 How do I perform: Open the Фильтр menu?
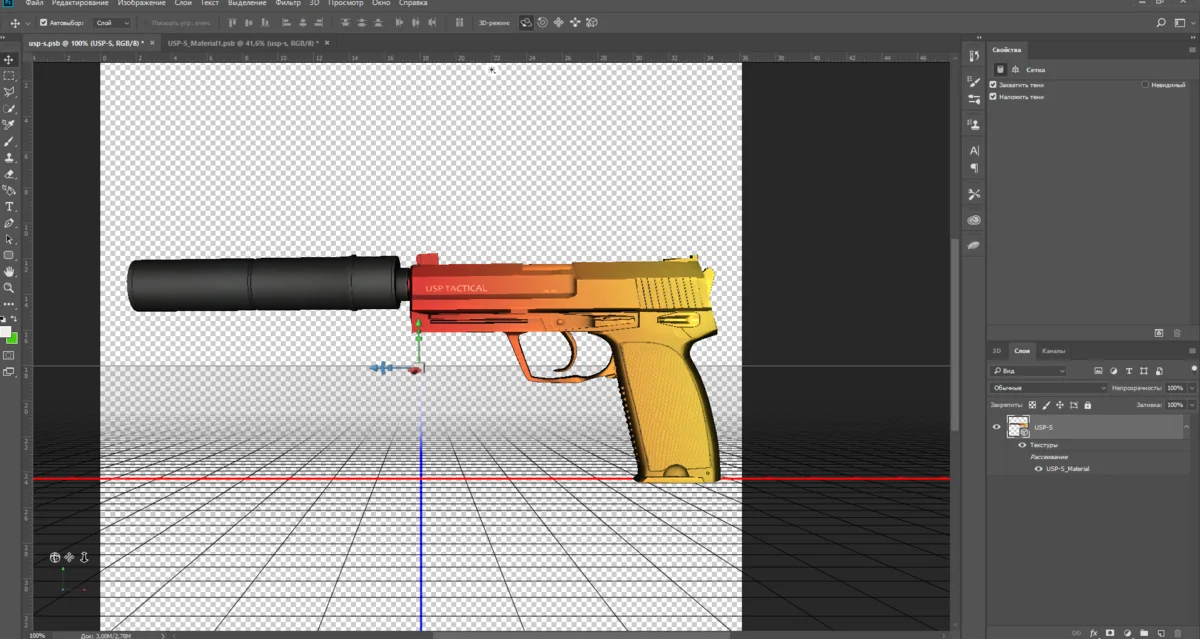[288, 4]
